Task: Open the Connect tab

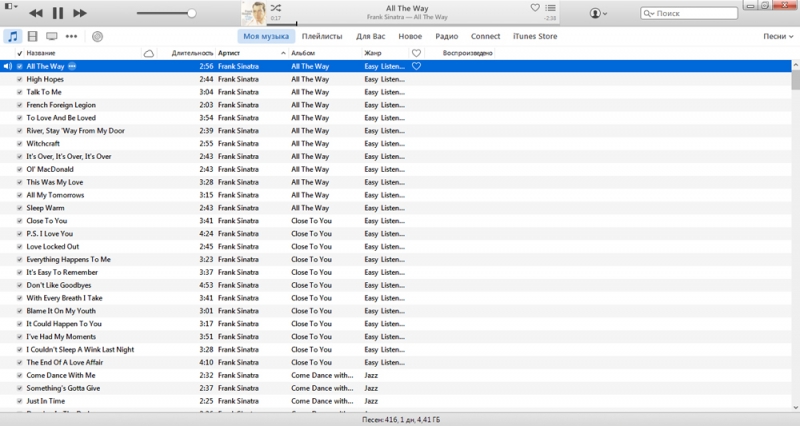Action: point(485,36)
